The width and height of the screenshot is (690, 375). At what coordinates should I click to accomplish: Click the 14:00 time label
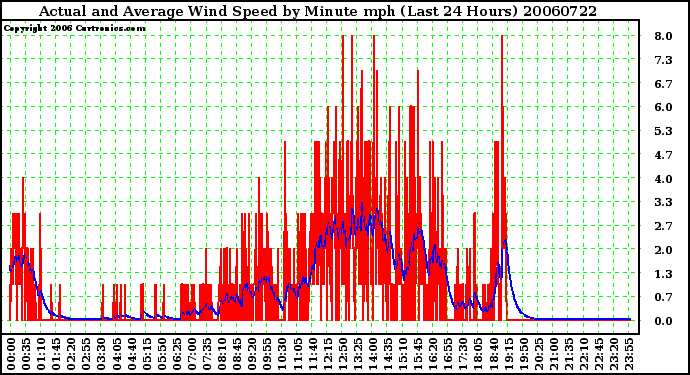pyautogui.click(x=373, y=354)
